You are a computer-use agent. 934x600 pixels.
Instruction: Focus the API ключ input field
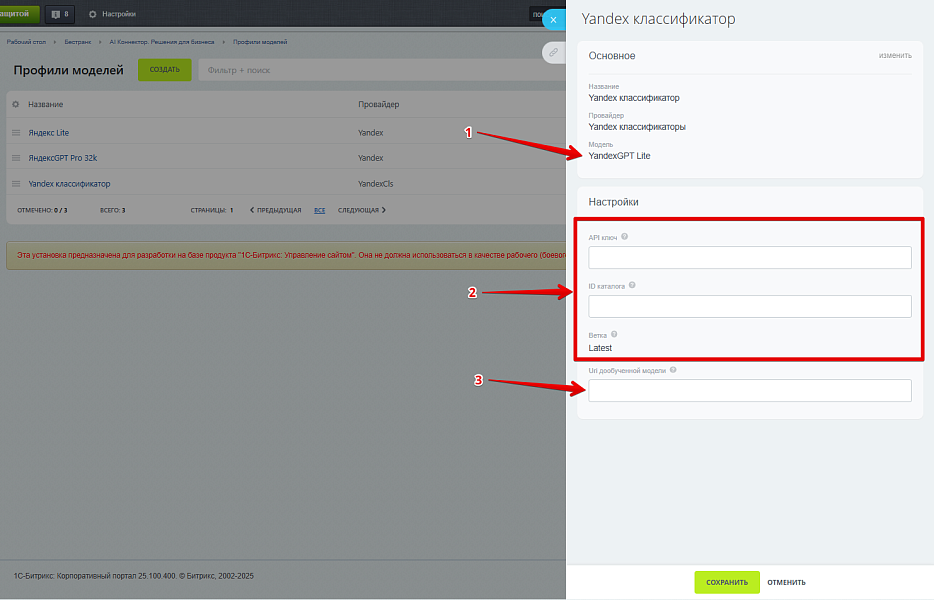tap(750, 257)
